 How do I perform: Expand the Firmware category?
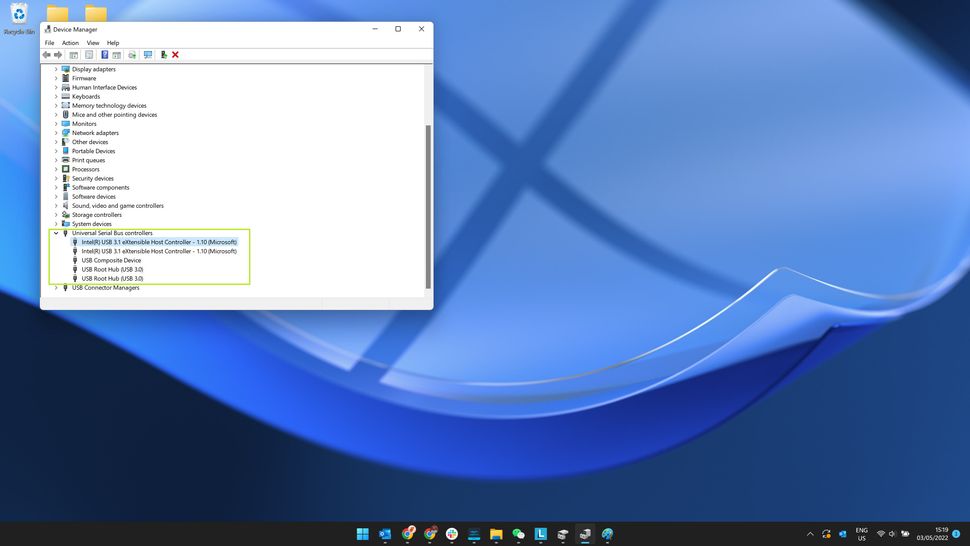point(56,79)
